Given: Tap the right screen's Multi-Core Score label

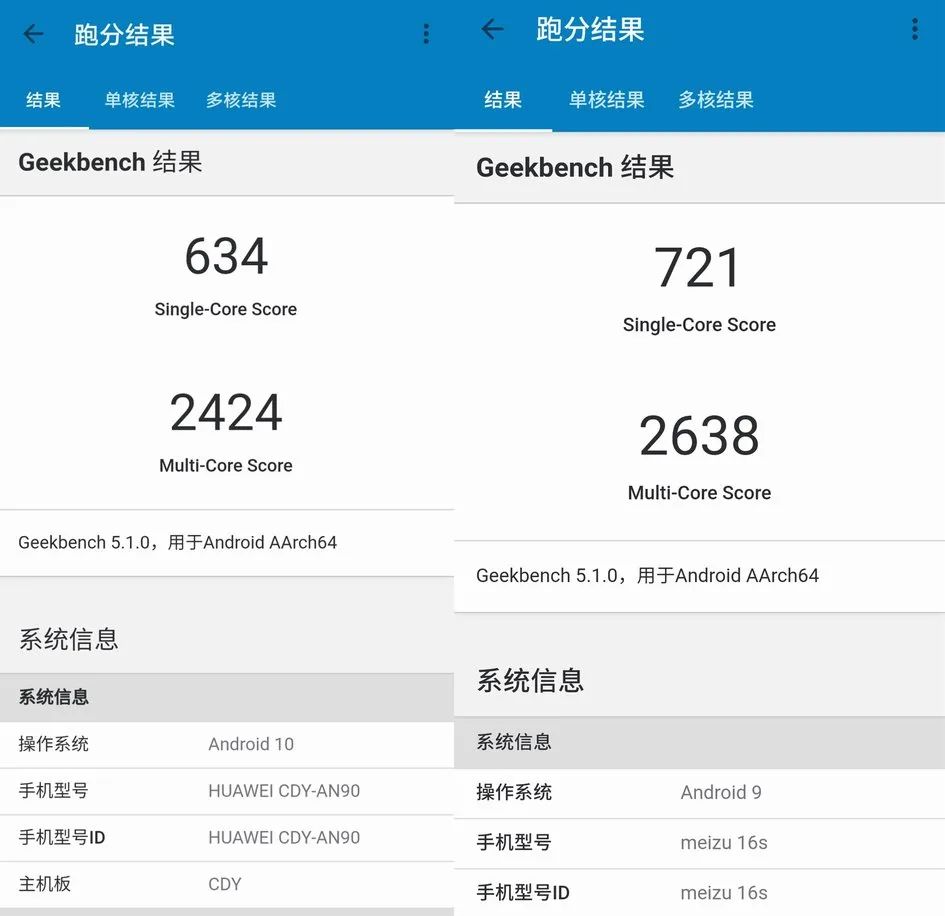Looking at the screenshot, I should tap(699, 493).
